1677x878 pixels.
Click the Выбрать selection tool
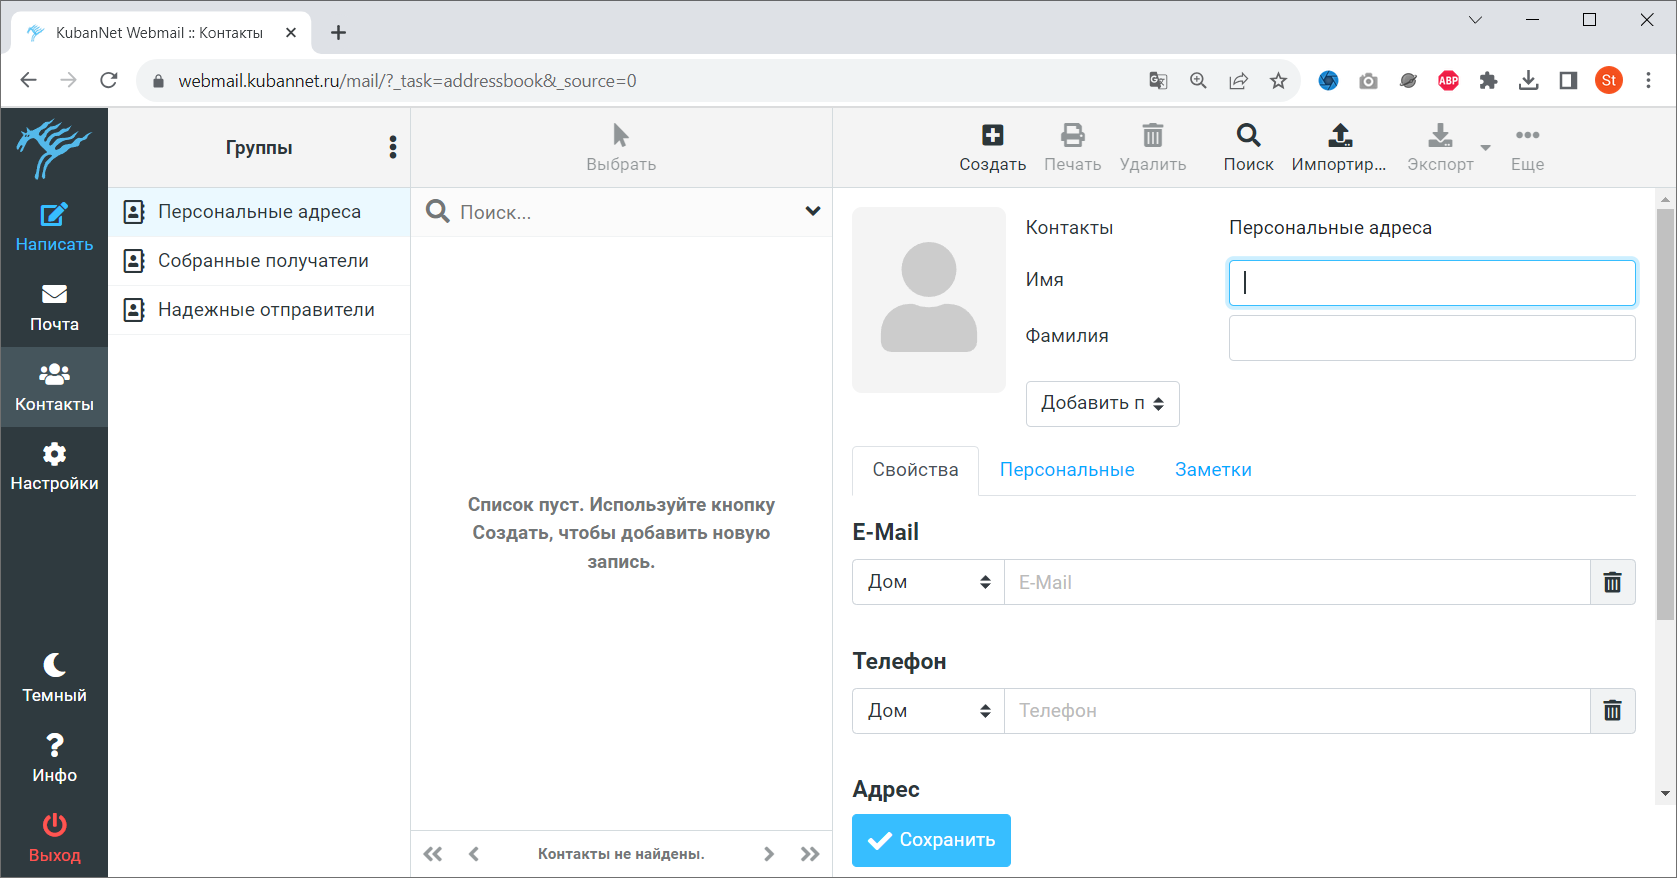pyautogui.click(x=621, y=148)
